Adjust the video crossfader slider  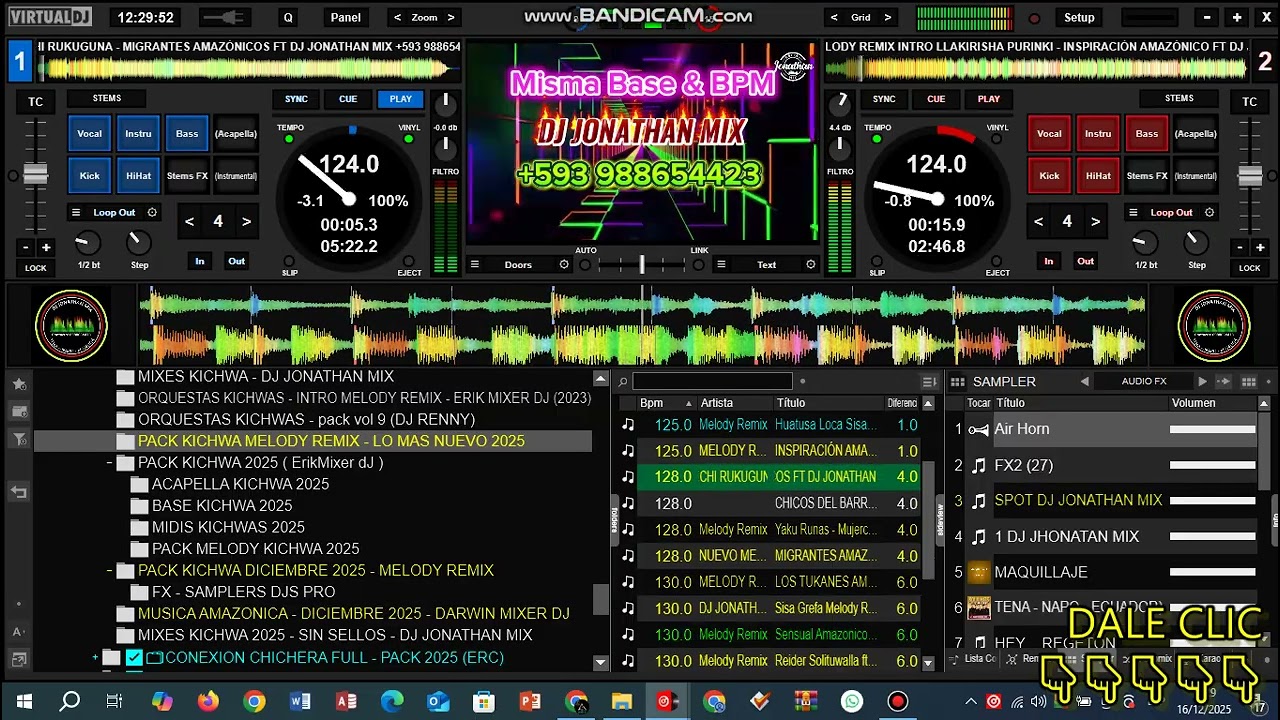[x=642, y=265]
